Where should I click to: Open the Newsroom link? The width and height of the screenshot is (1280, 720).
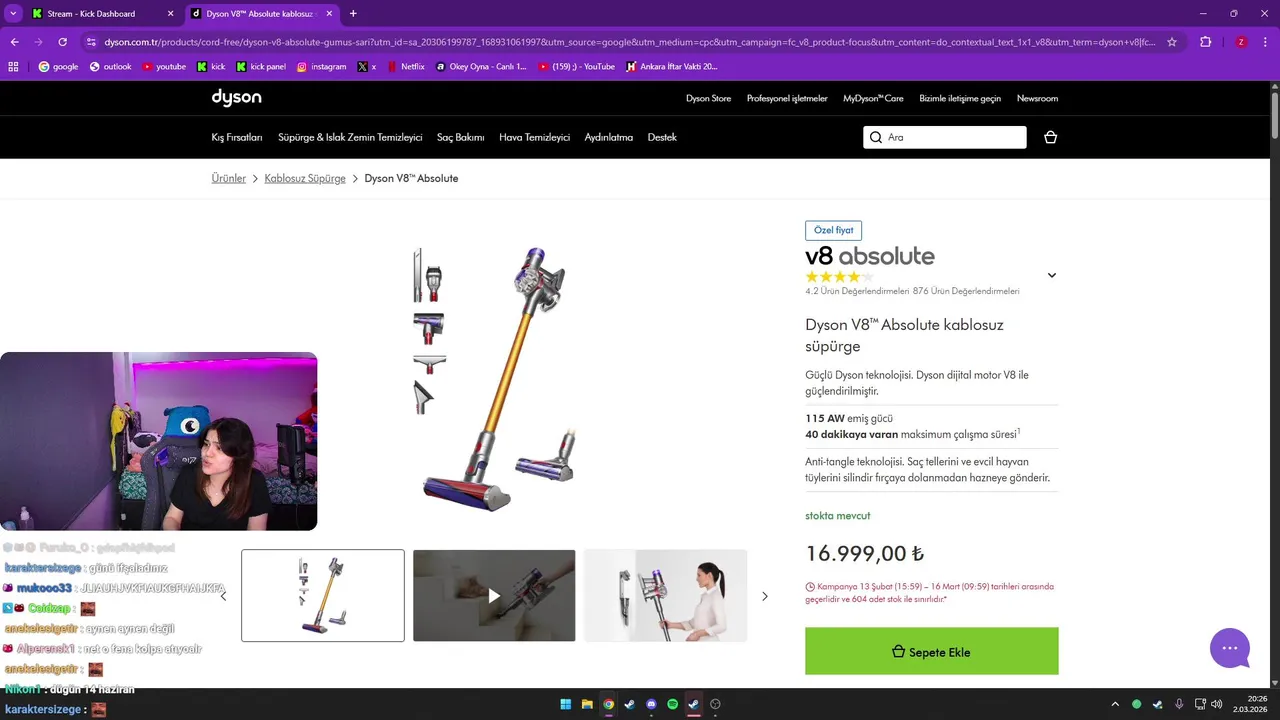[x=1037, y=98]
